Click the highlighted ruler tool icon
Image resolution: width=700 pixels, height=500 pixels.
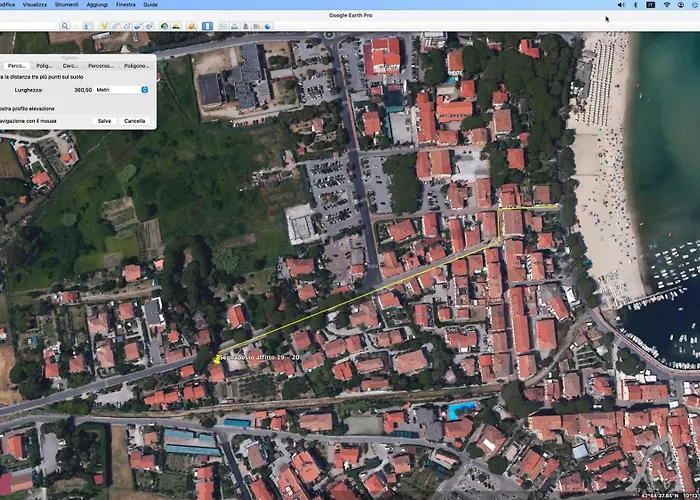tap(206, 26)
